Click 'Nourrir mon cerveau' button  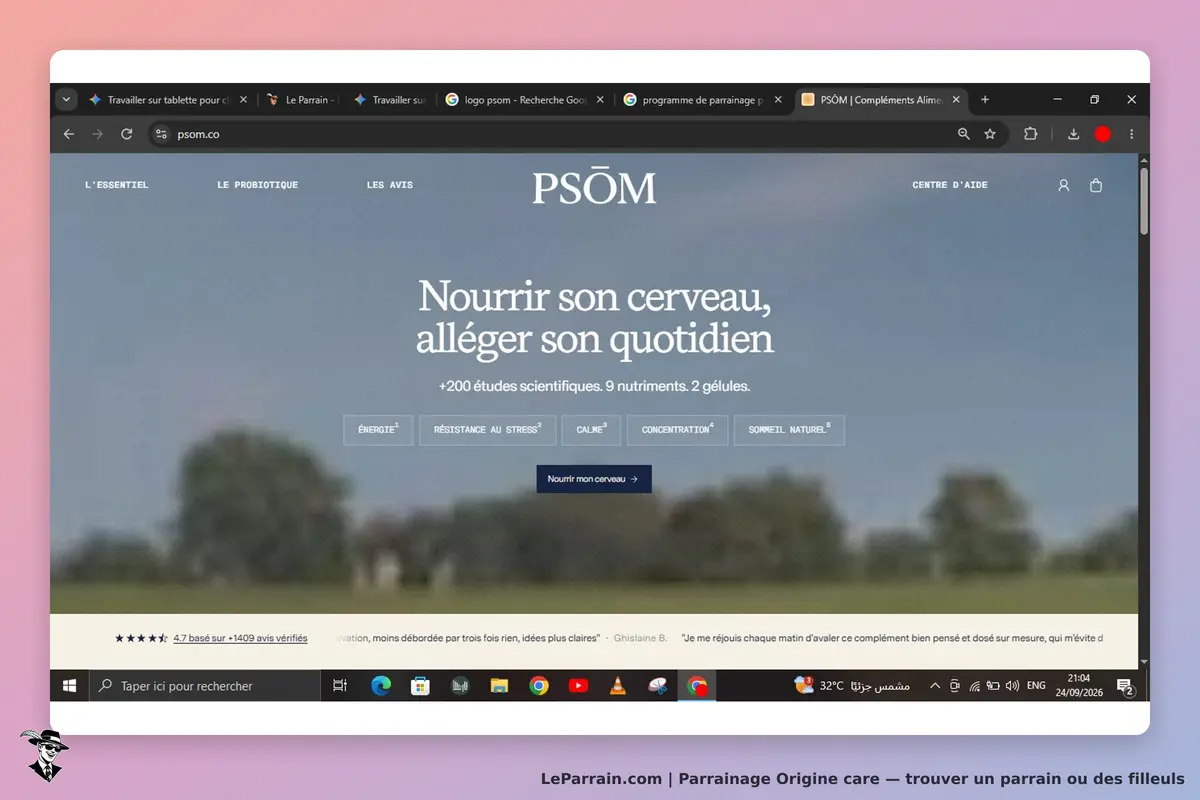(594, 479)
